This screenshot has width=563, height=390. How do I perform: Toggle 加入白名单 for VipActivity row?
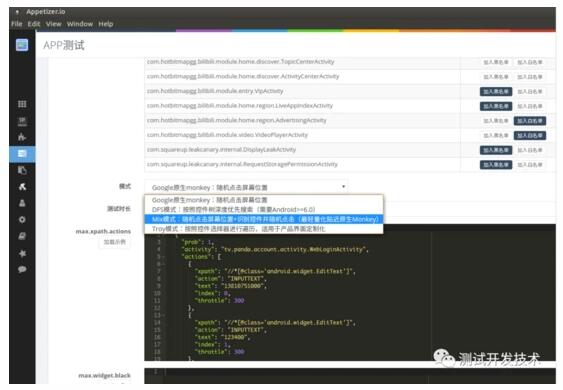[x=530, y=92]
